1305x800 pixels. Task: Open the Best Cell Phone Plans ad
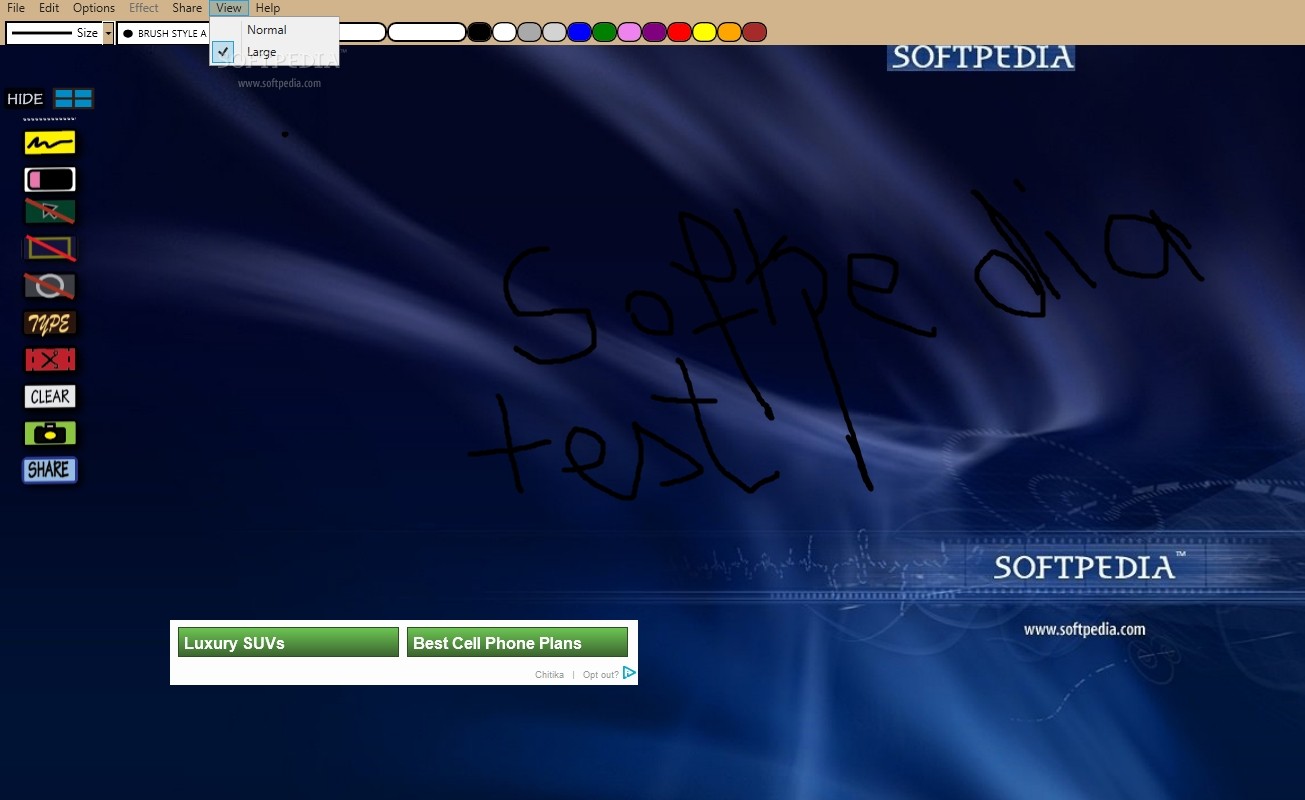[517, 642]
